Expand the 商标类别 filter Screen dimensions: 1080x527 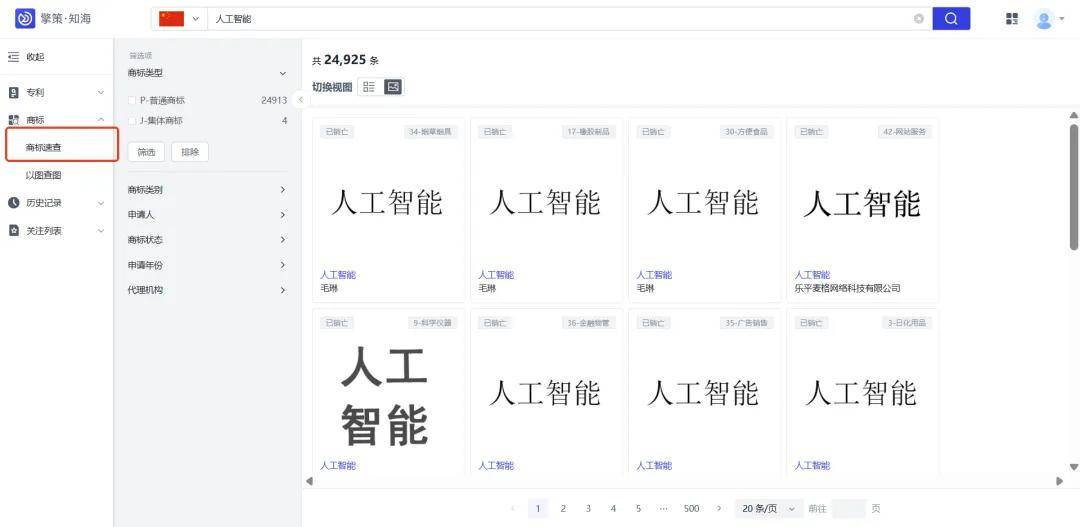point(282,189)
